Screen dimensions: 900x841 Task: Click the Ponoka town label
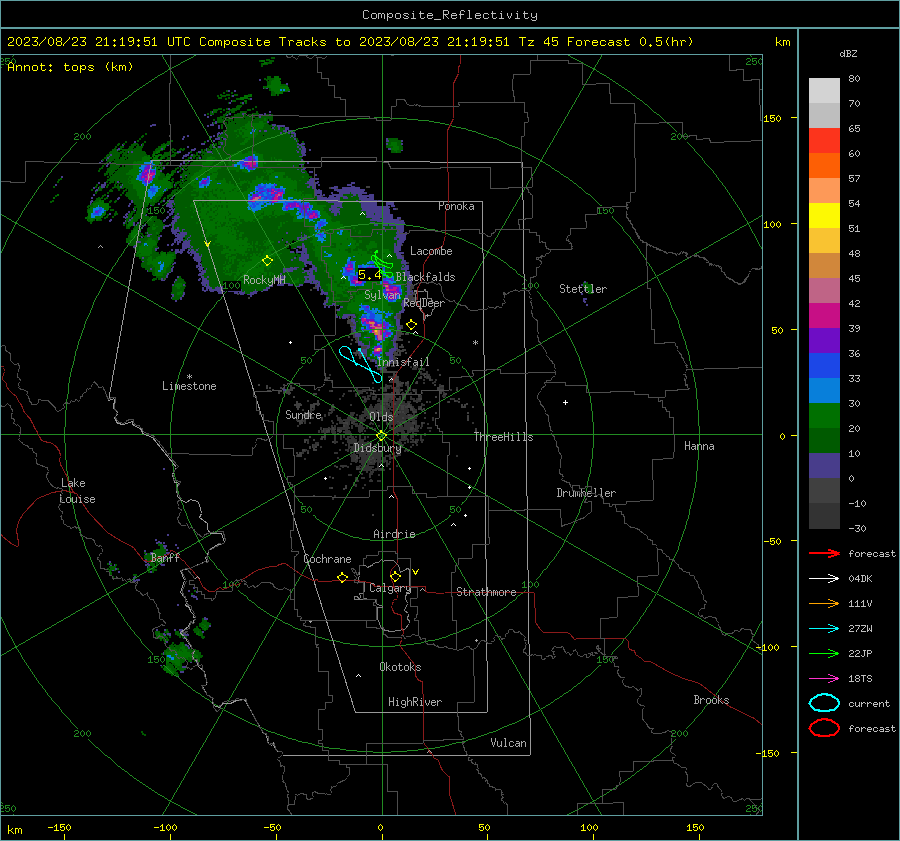click(x=456, y=207)
